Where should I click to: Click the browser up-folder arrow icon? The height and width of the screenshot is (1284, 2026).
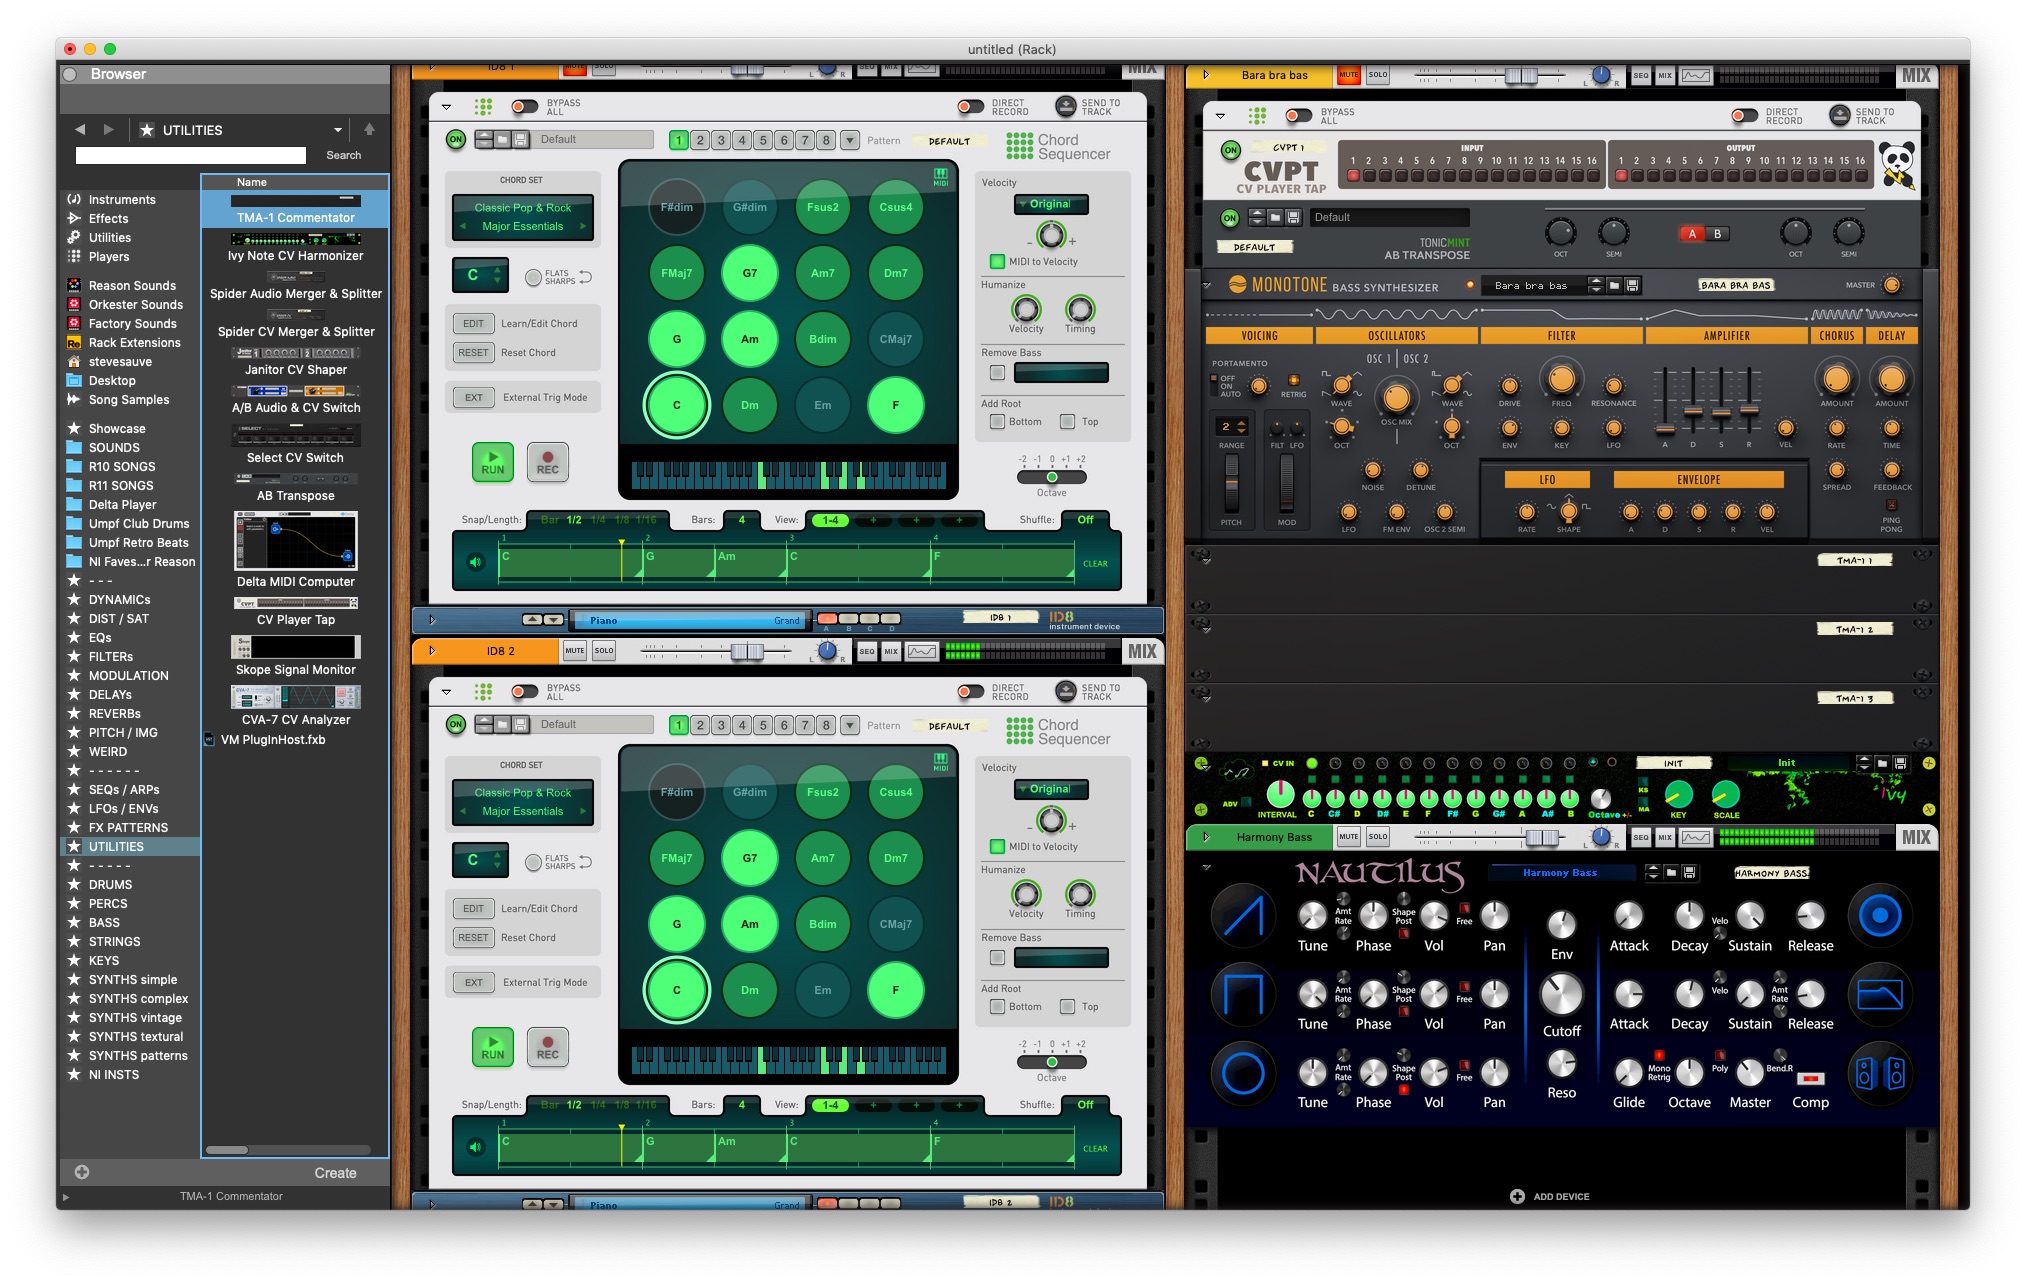coord(369,129)
